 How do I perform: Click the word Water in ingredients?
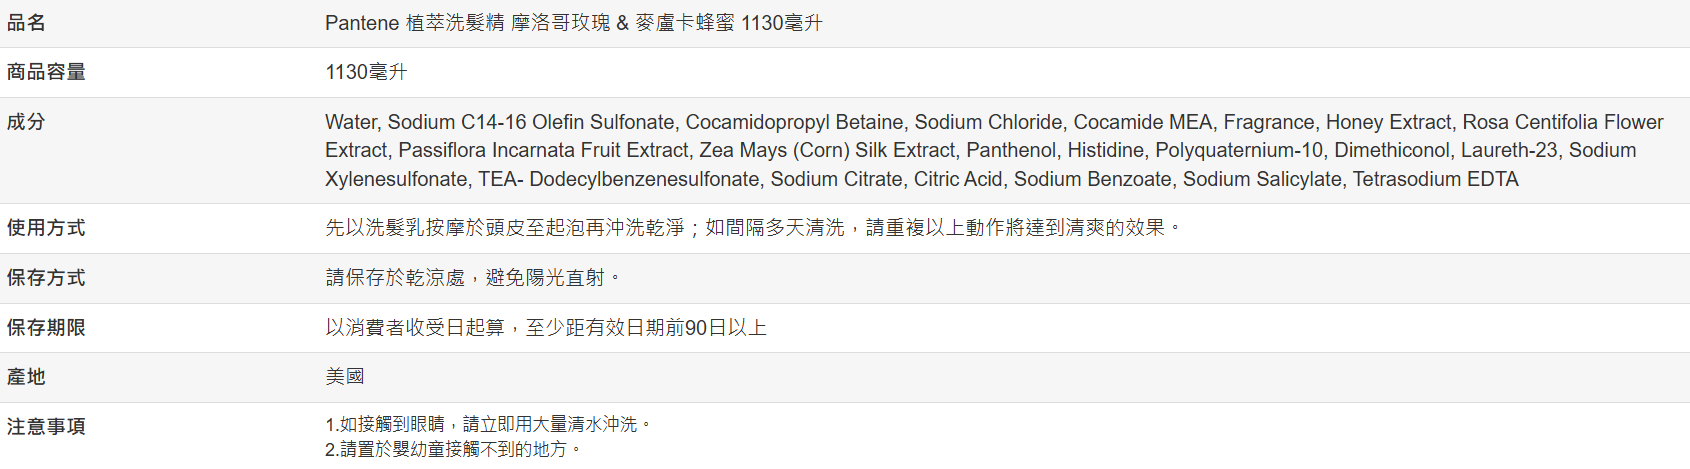tap(350, 122)
